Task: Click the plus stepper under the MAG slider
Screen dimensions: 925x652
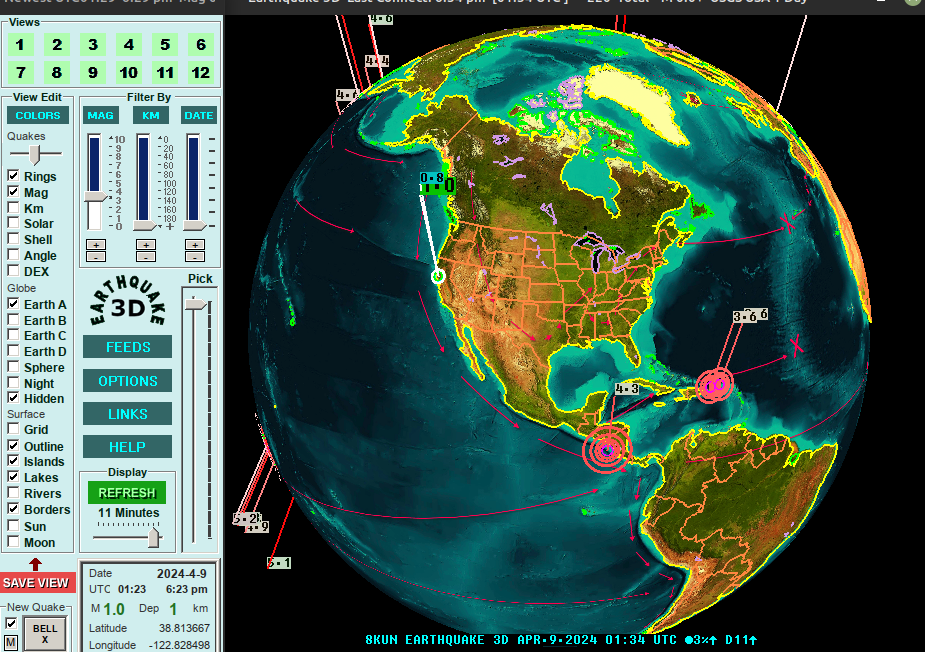Action: (x=96, y=245)
